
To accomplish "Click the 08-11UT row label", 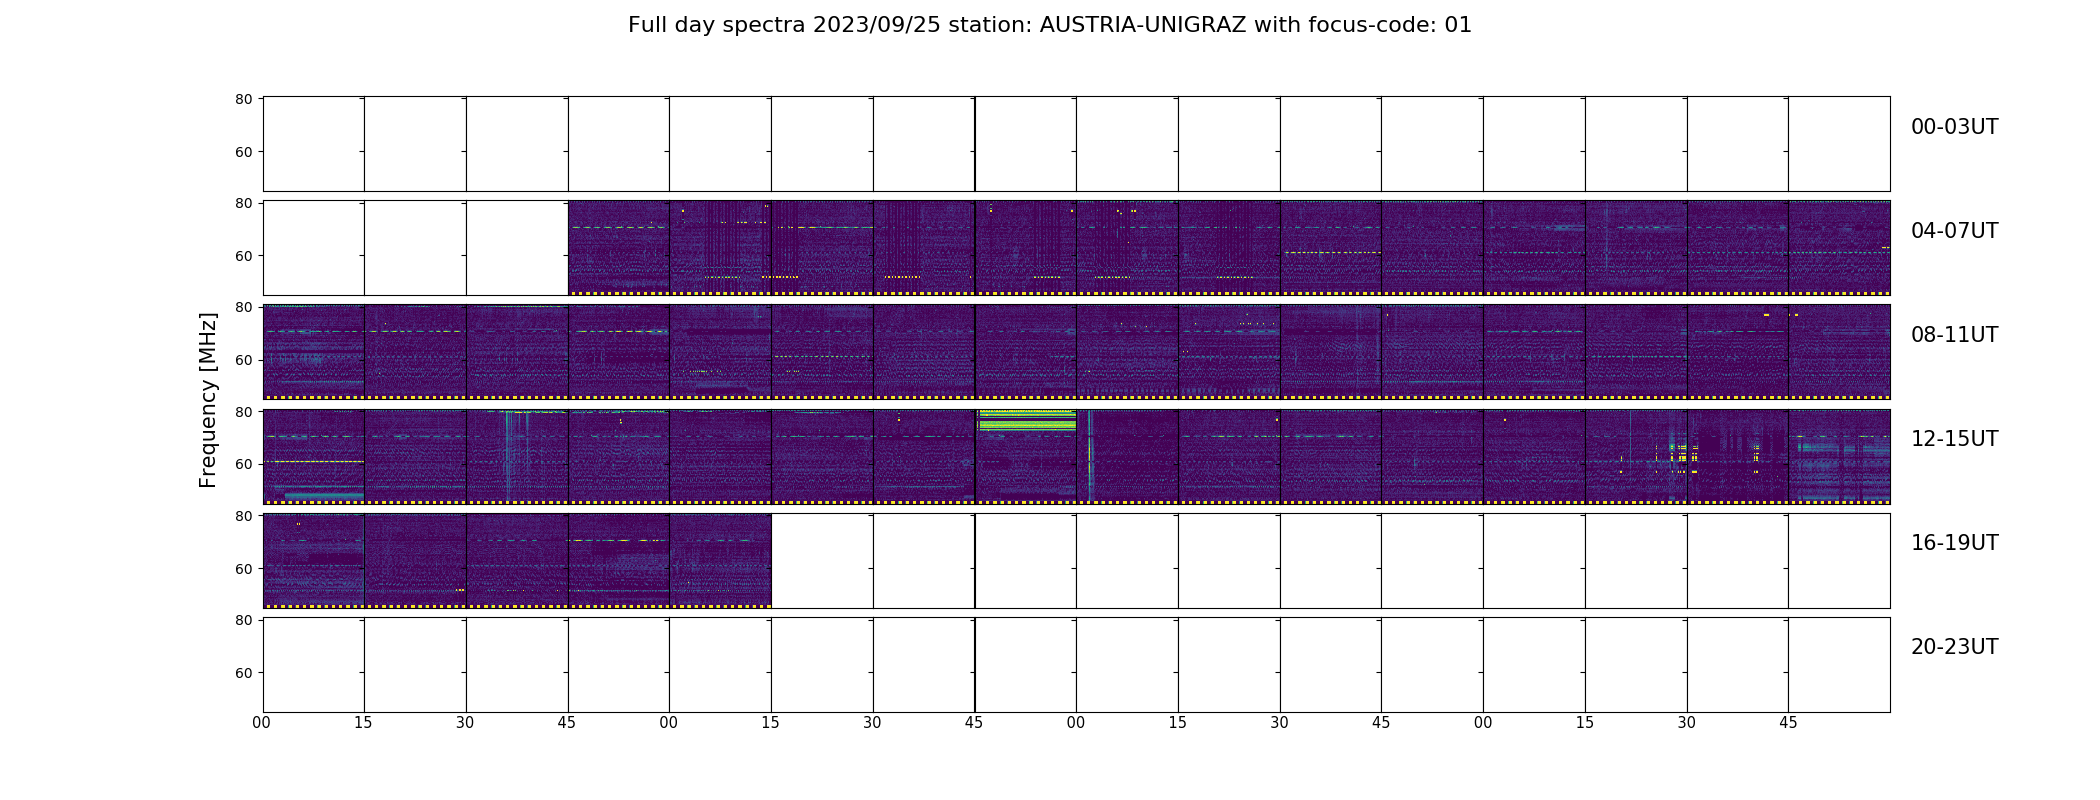I will [1954, 335].
